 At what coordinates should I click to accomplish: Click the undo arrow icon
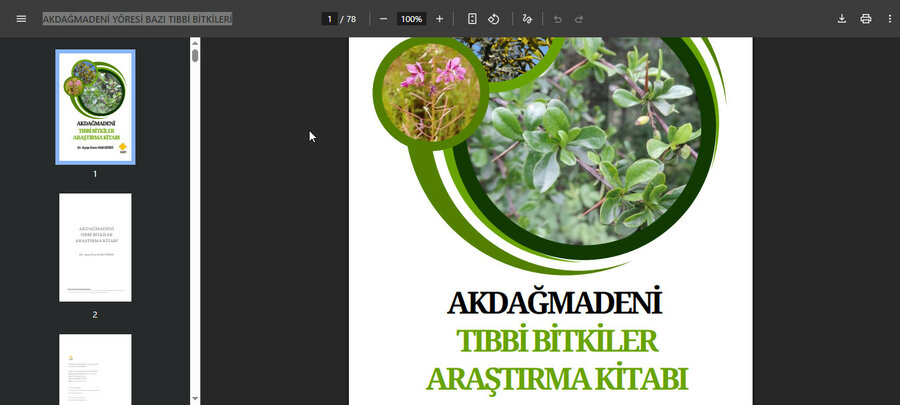557,19
